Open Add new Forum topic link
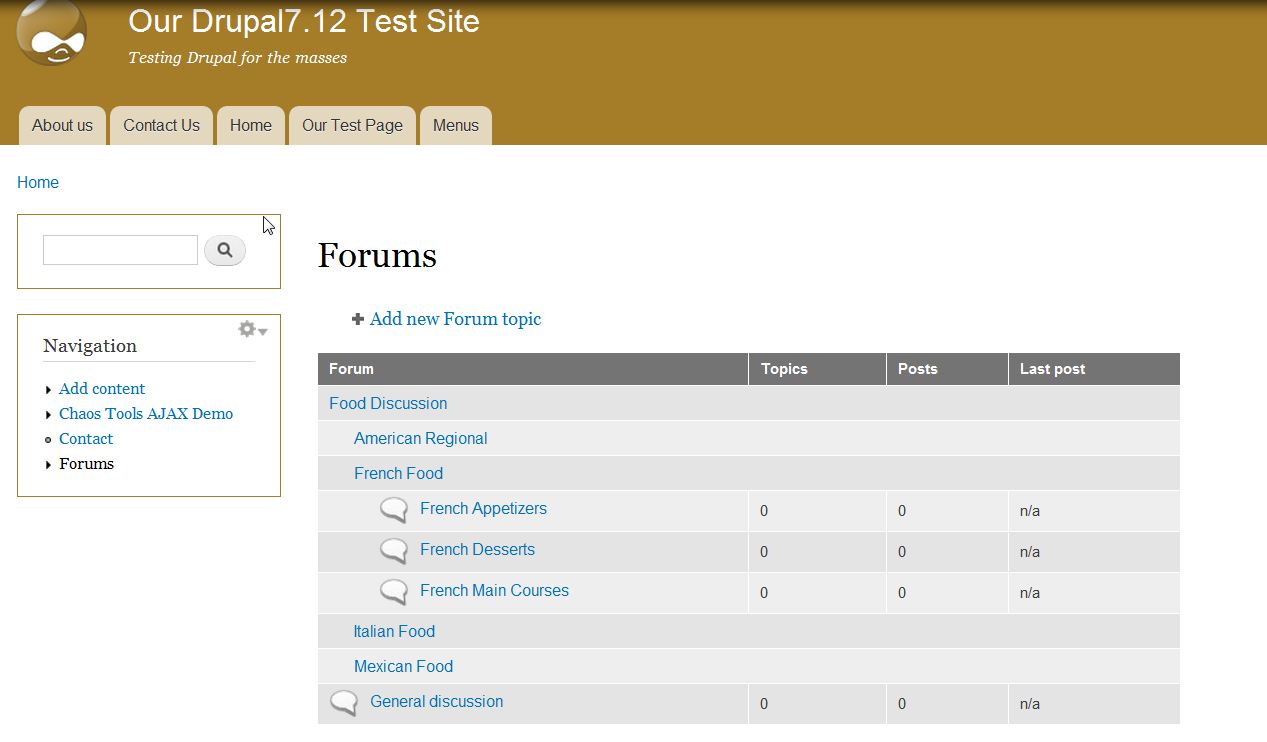This screenshot has height=742, width=1267. (x=455, y=319)
